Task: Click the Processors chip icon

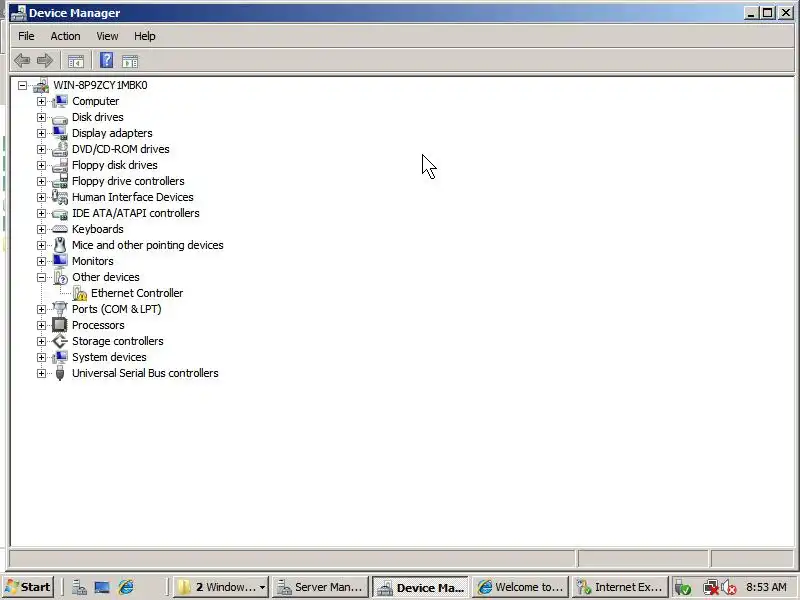Action: 60,325
